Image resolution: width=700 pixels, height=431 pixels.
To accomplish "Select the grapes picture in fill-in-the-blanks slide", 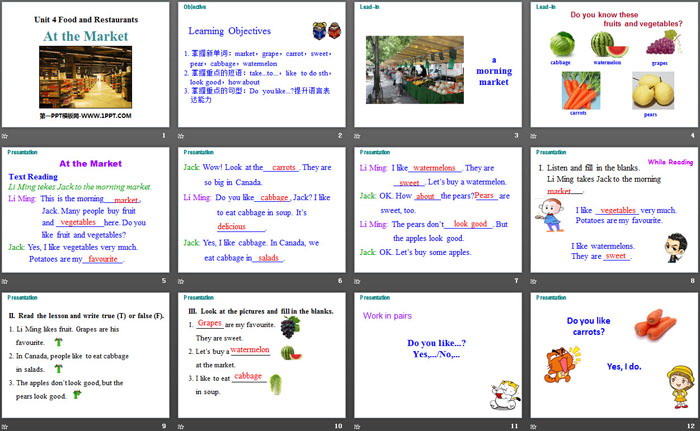I will pyautogui.click(x=289, y=327).
